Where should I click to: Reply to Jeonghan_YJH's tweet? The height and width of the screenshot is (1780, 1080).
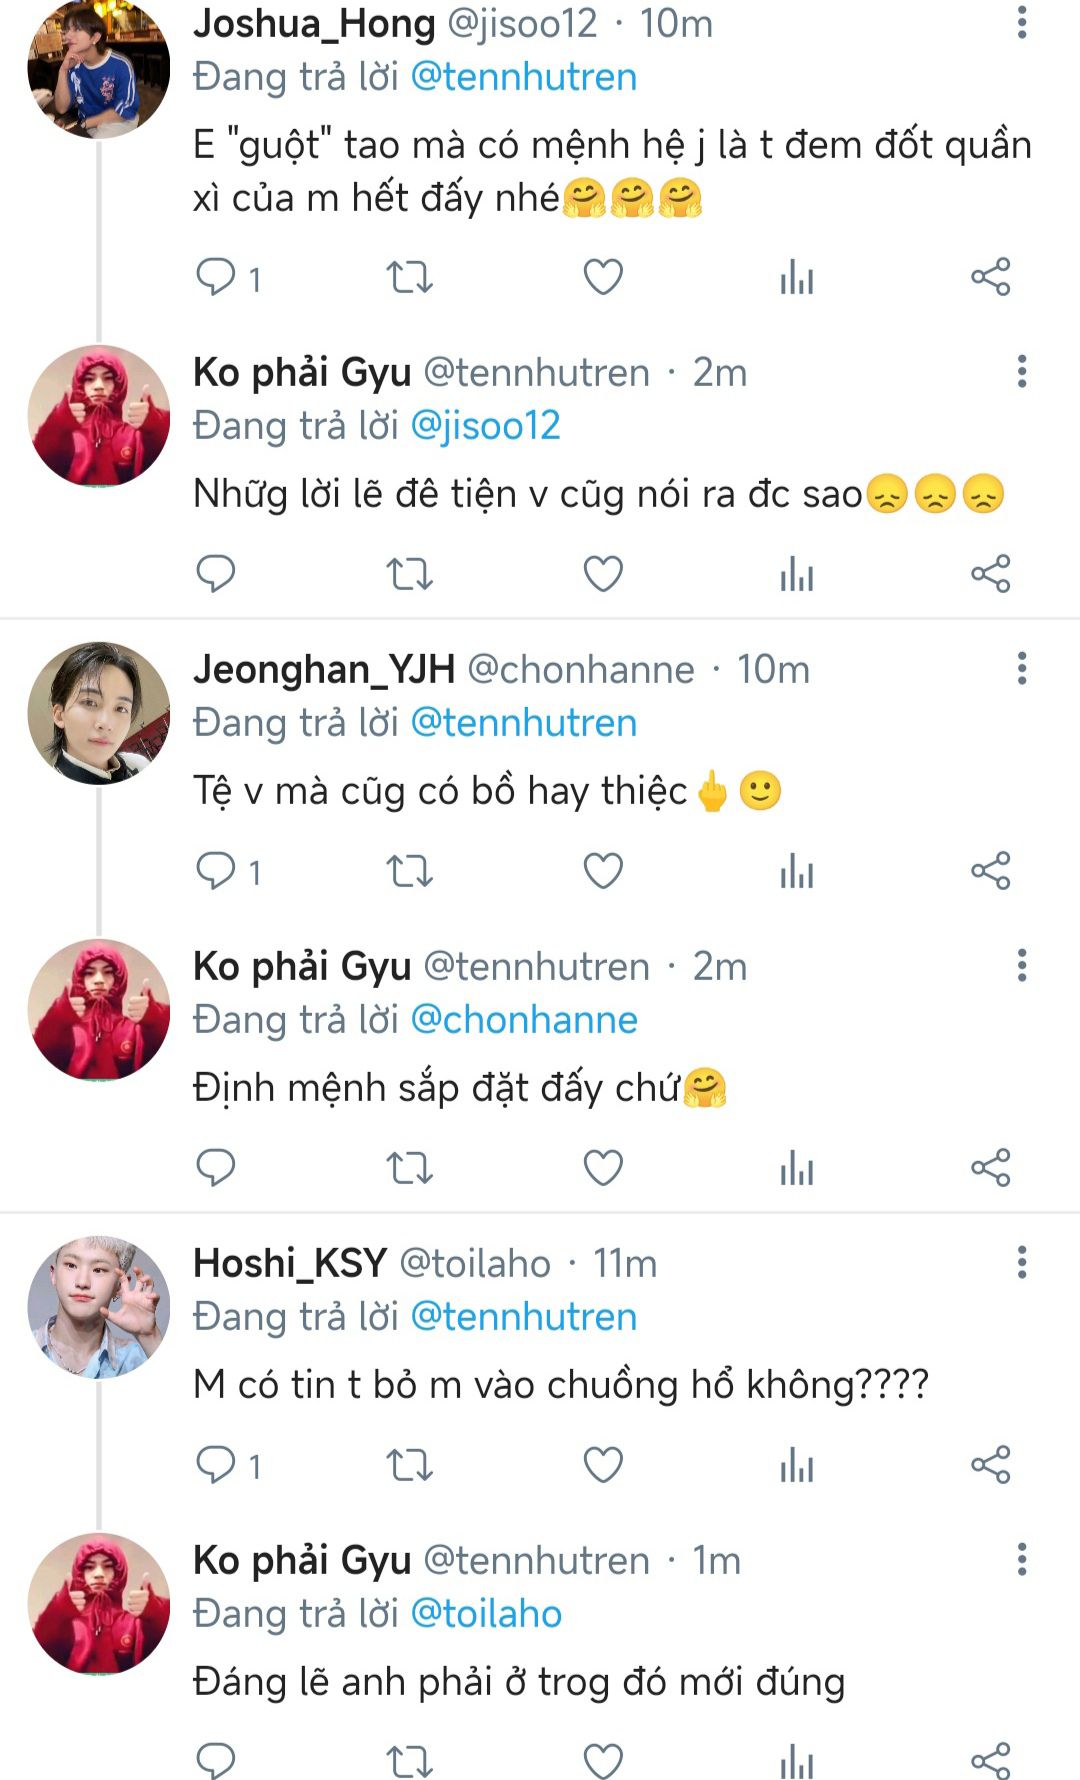216,871
